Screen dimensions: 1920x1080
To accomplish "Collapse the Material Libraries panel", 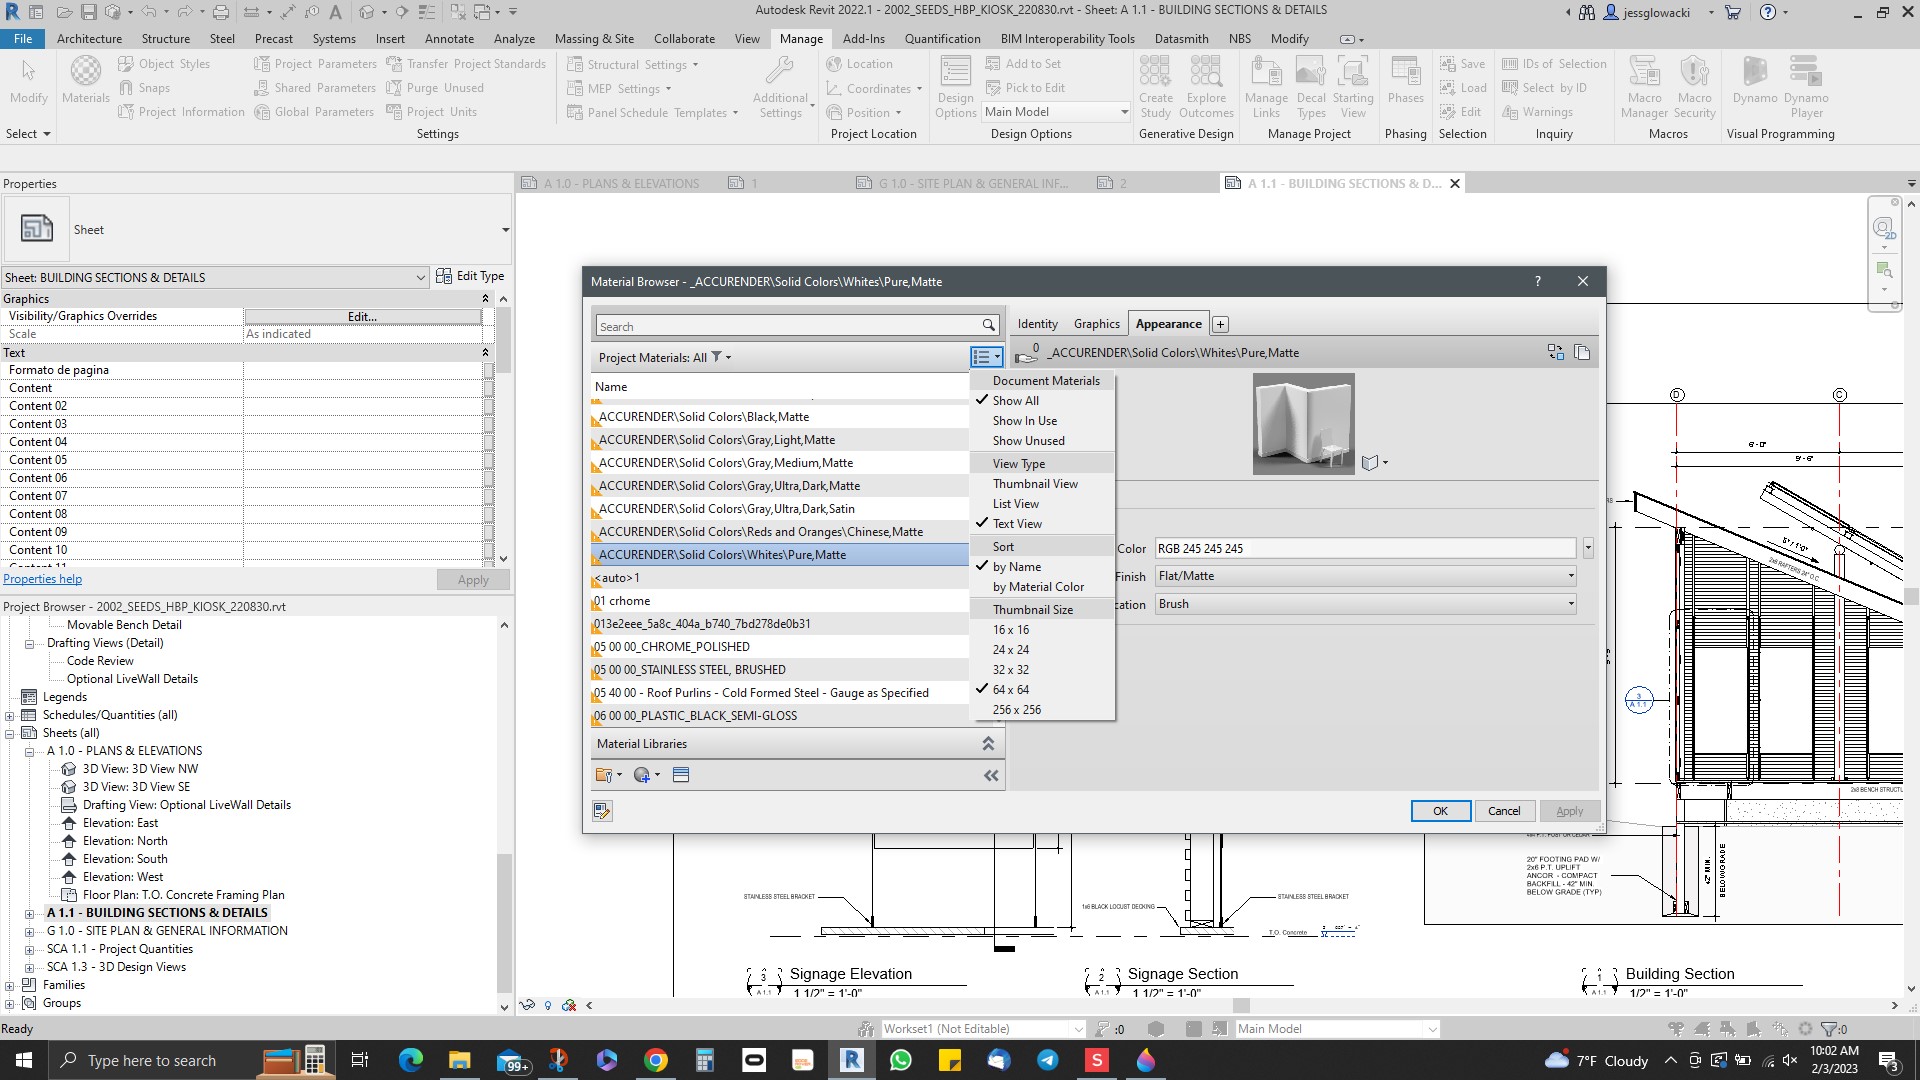I will [987, 744].
